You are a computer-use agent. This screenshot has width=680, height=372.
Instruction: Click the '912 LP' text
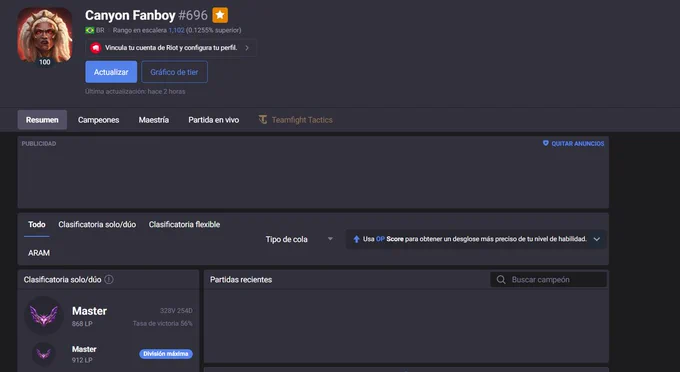pos(82,360)
